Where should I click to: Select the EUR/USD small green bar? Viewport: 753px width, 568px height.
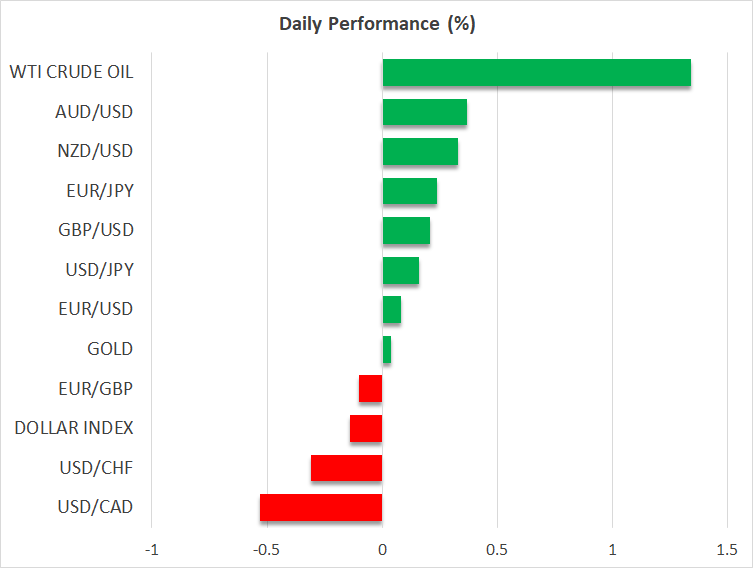[391, 309]
